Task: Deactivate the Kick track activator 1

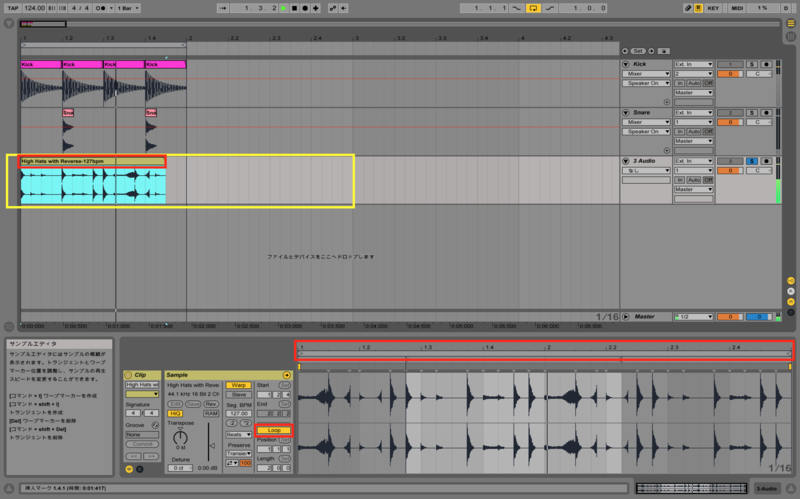Action: [x=730, y=64]
